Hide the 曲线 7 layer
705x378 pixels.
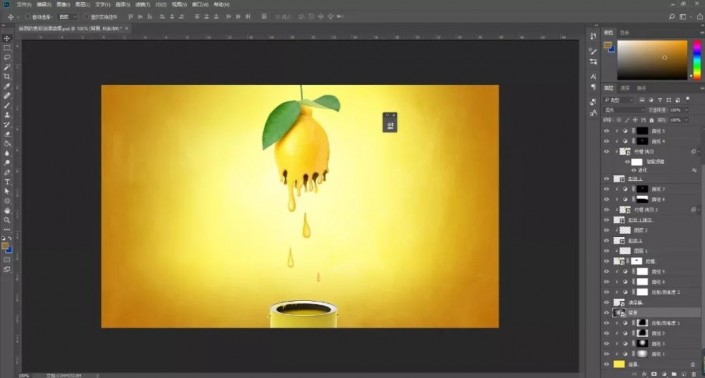coord(607,189)
